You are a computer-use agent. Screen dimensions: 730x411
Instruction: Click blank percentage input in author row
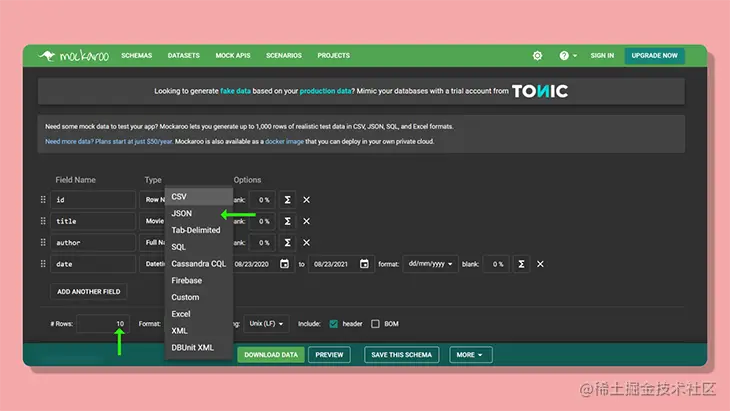tap(263, 243)
